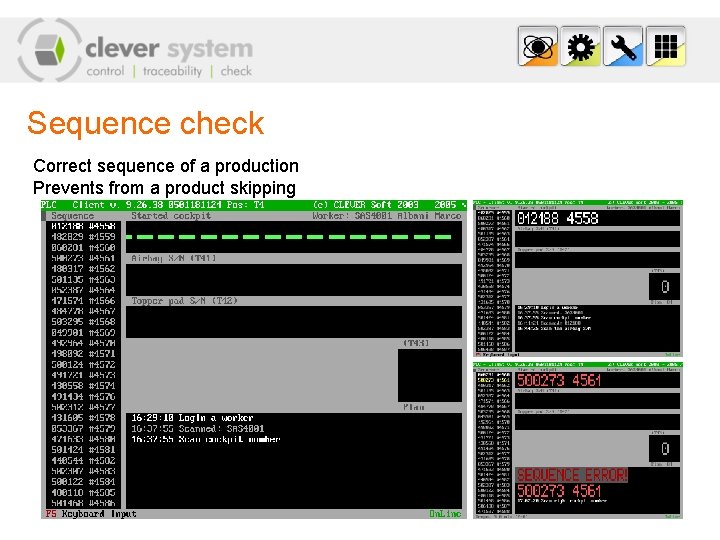Click the Started cockpit input field
Screen dimensions: 720x540
click(294, 237)
